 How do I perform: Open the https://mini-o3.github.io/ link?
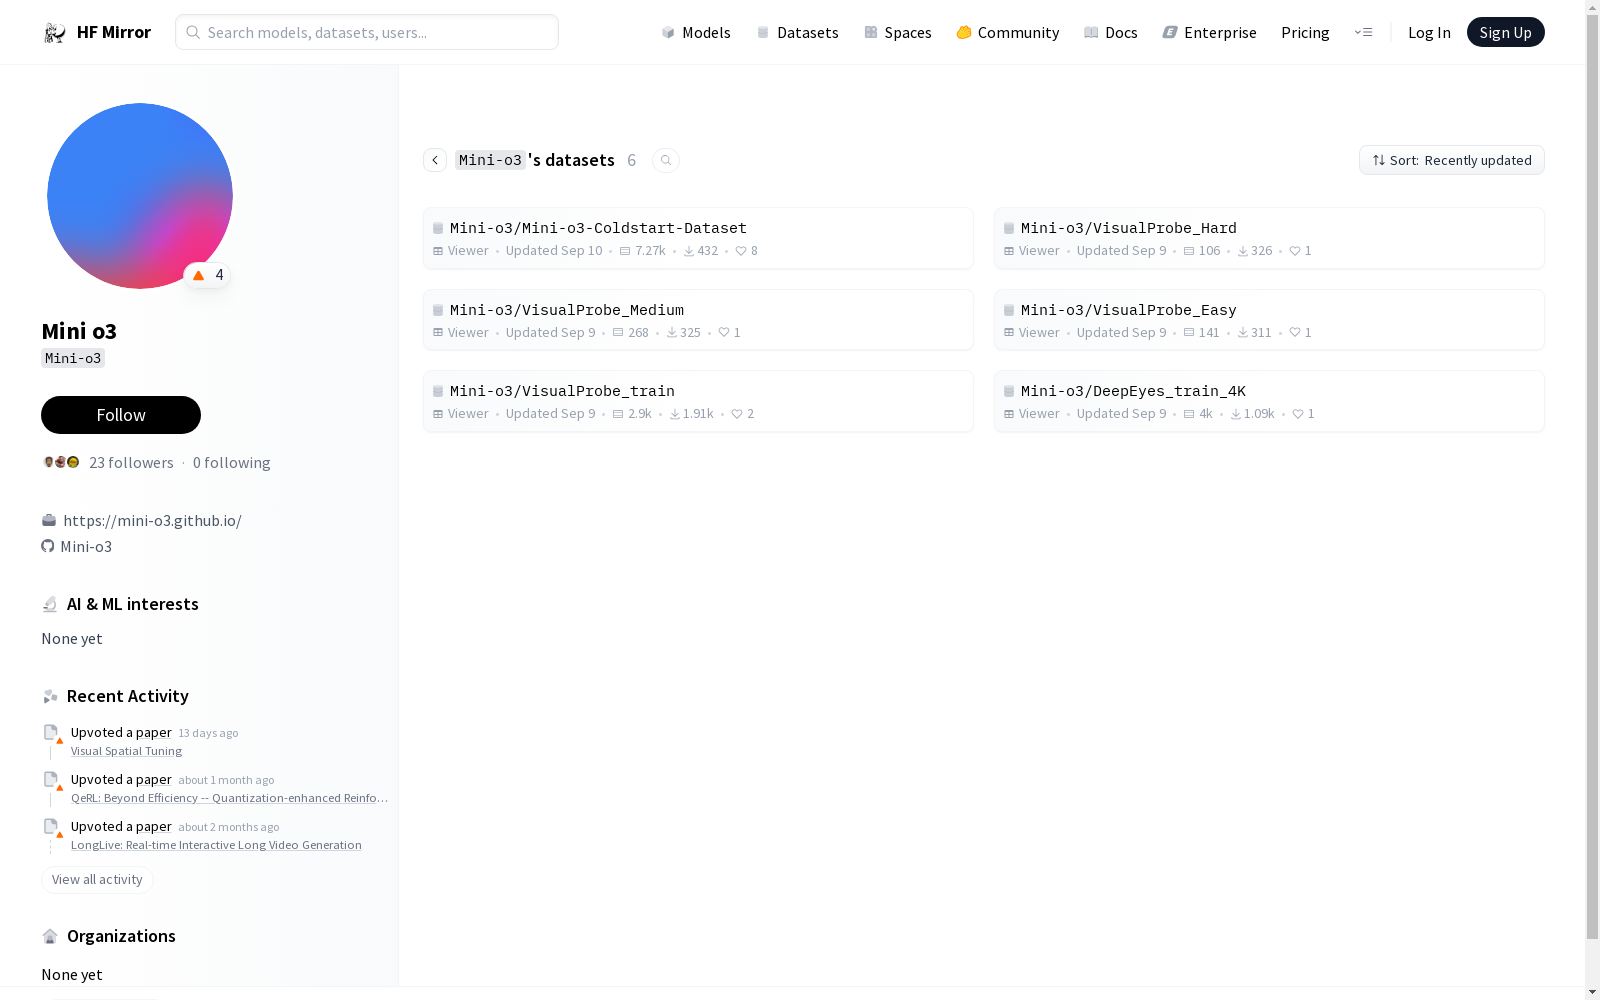152,520
